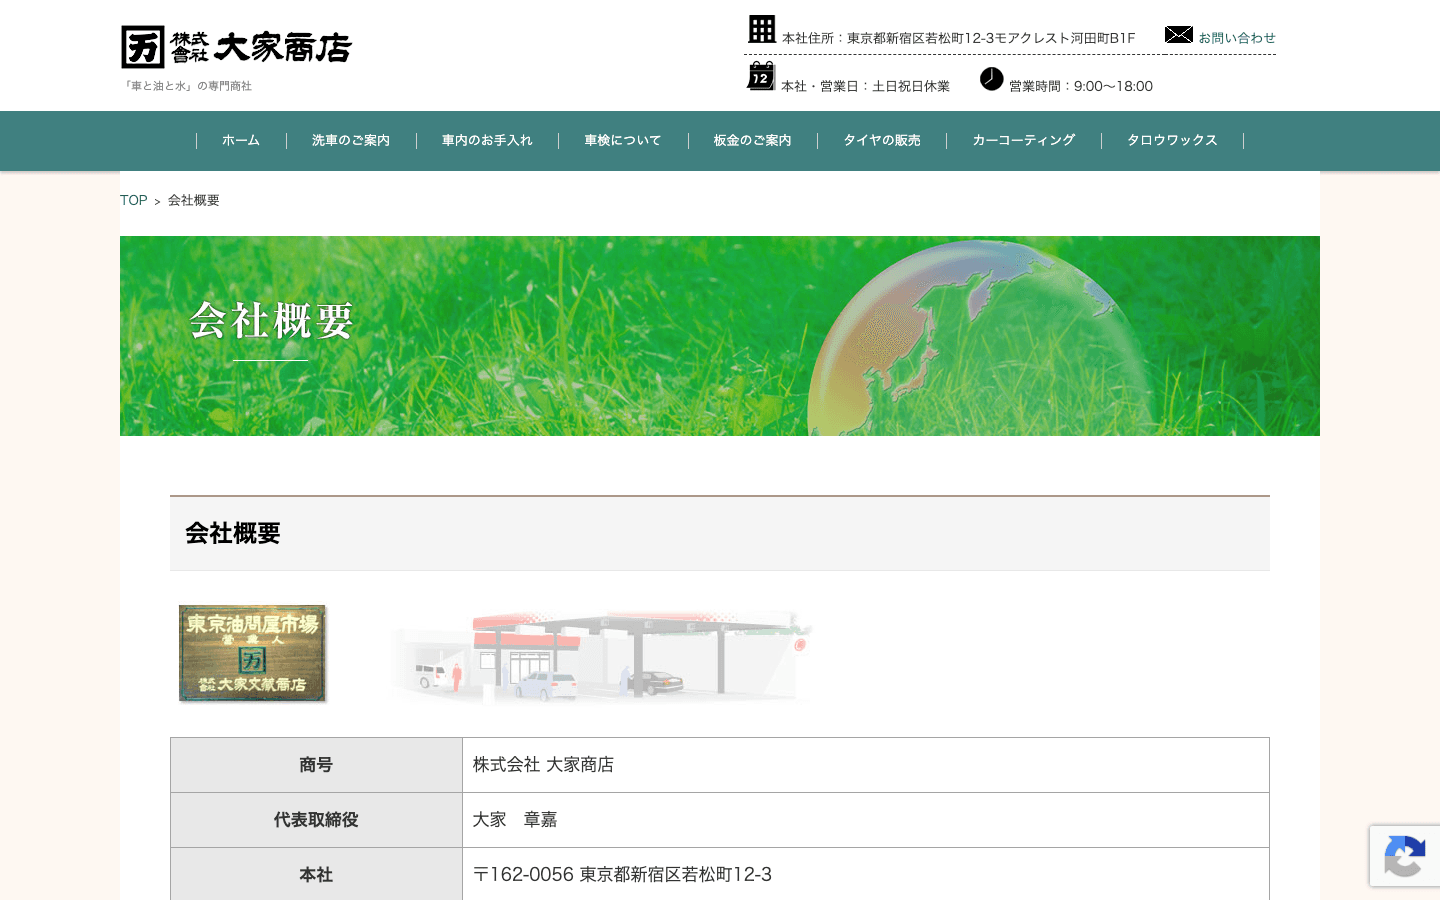Click the building icon beside 本社住所

(762, 29)
